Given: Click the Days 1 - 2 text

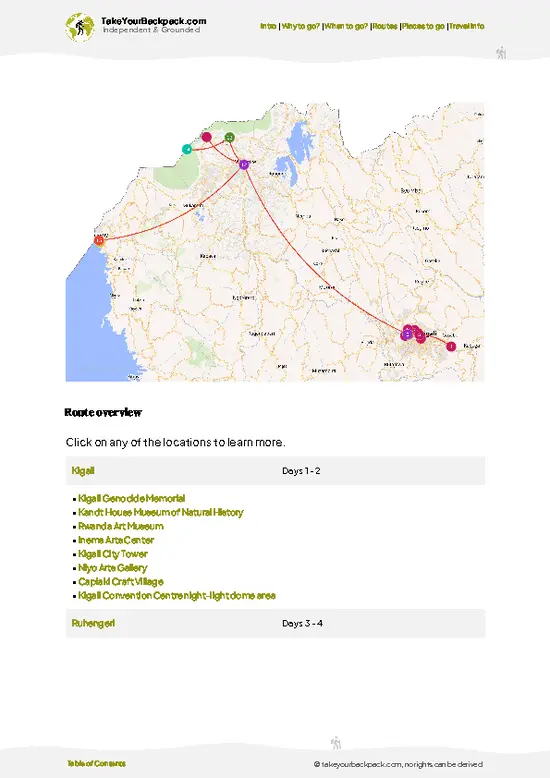Looking at the screenshot, I should (301, 470).
